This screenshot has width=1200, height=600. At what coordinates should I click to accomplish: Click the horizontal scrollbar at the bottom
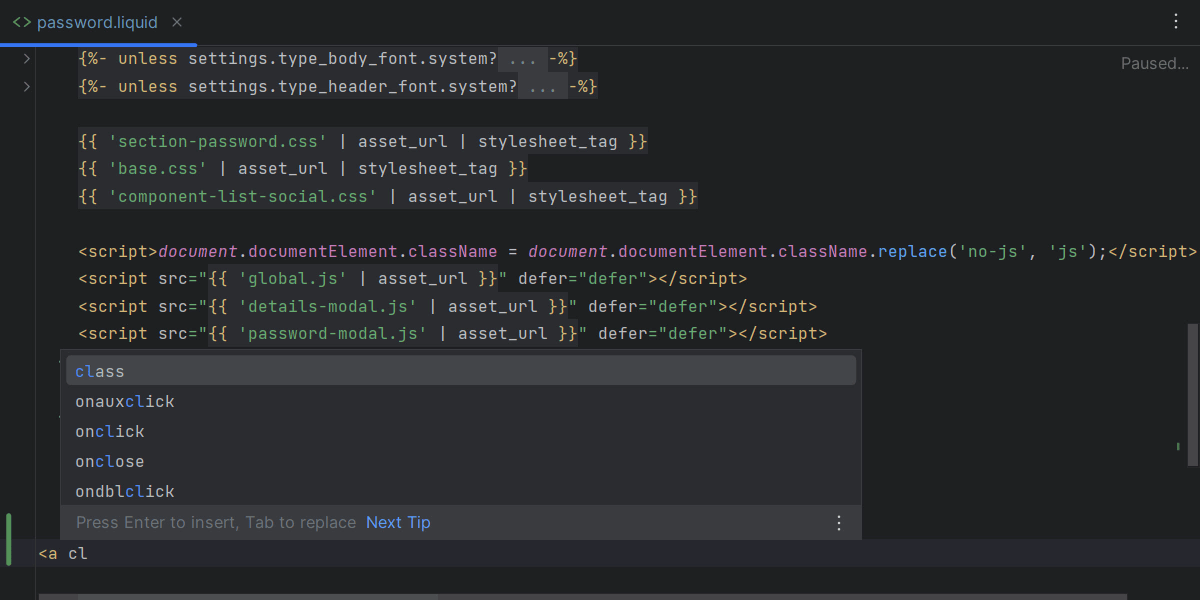pos(258,596)
